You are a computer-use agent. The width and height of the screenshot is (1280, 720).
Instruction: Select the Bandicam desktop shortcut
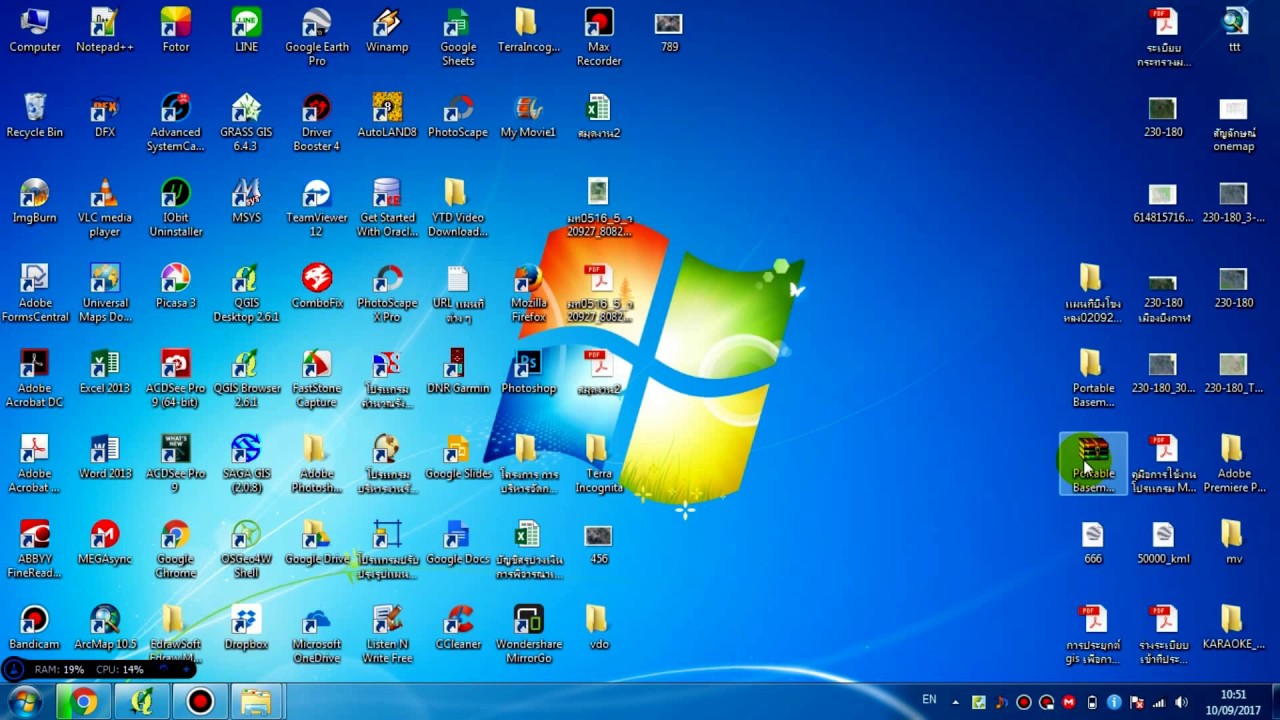click(35, 627)
